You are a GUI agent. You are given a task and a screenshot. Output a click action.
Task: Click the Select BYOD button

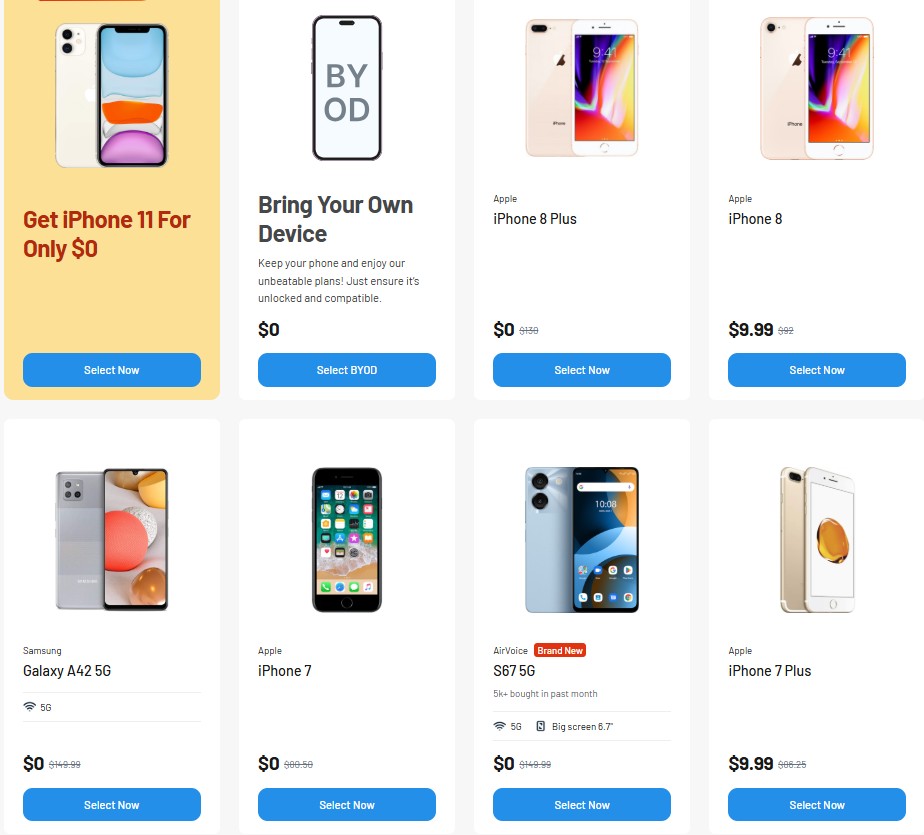tap(347, 370)
